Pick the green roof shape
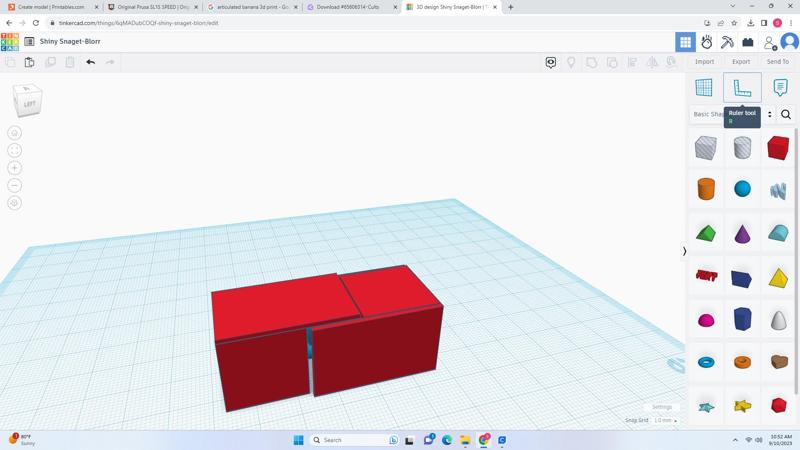 pos(706,234)
